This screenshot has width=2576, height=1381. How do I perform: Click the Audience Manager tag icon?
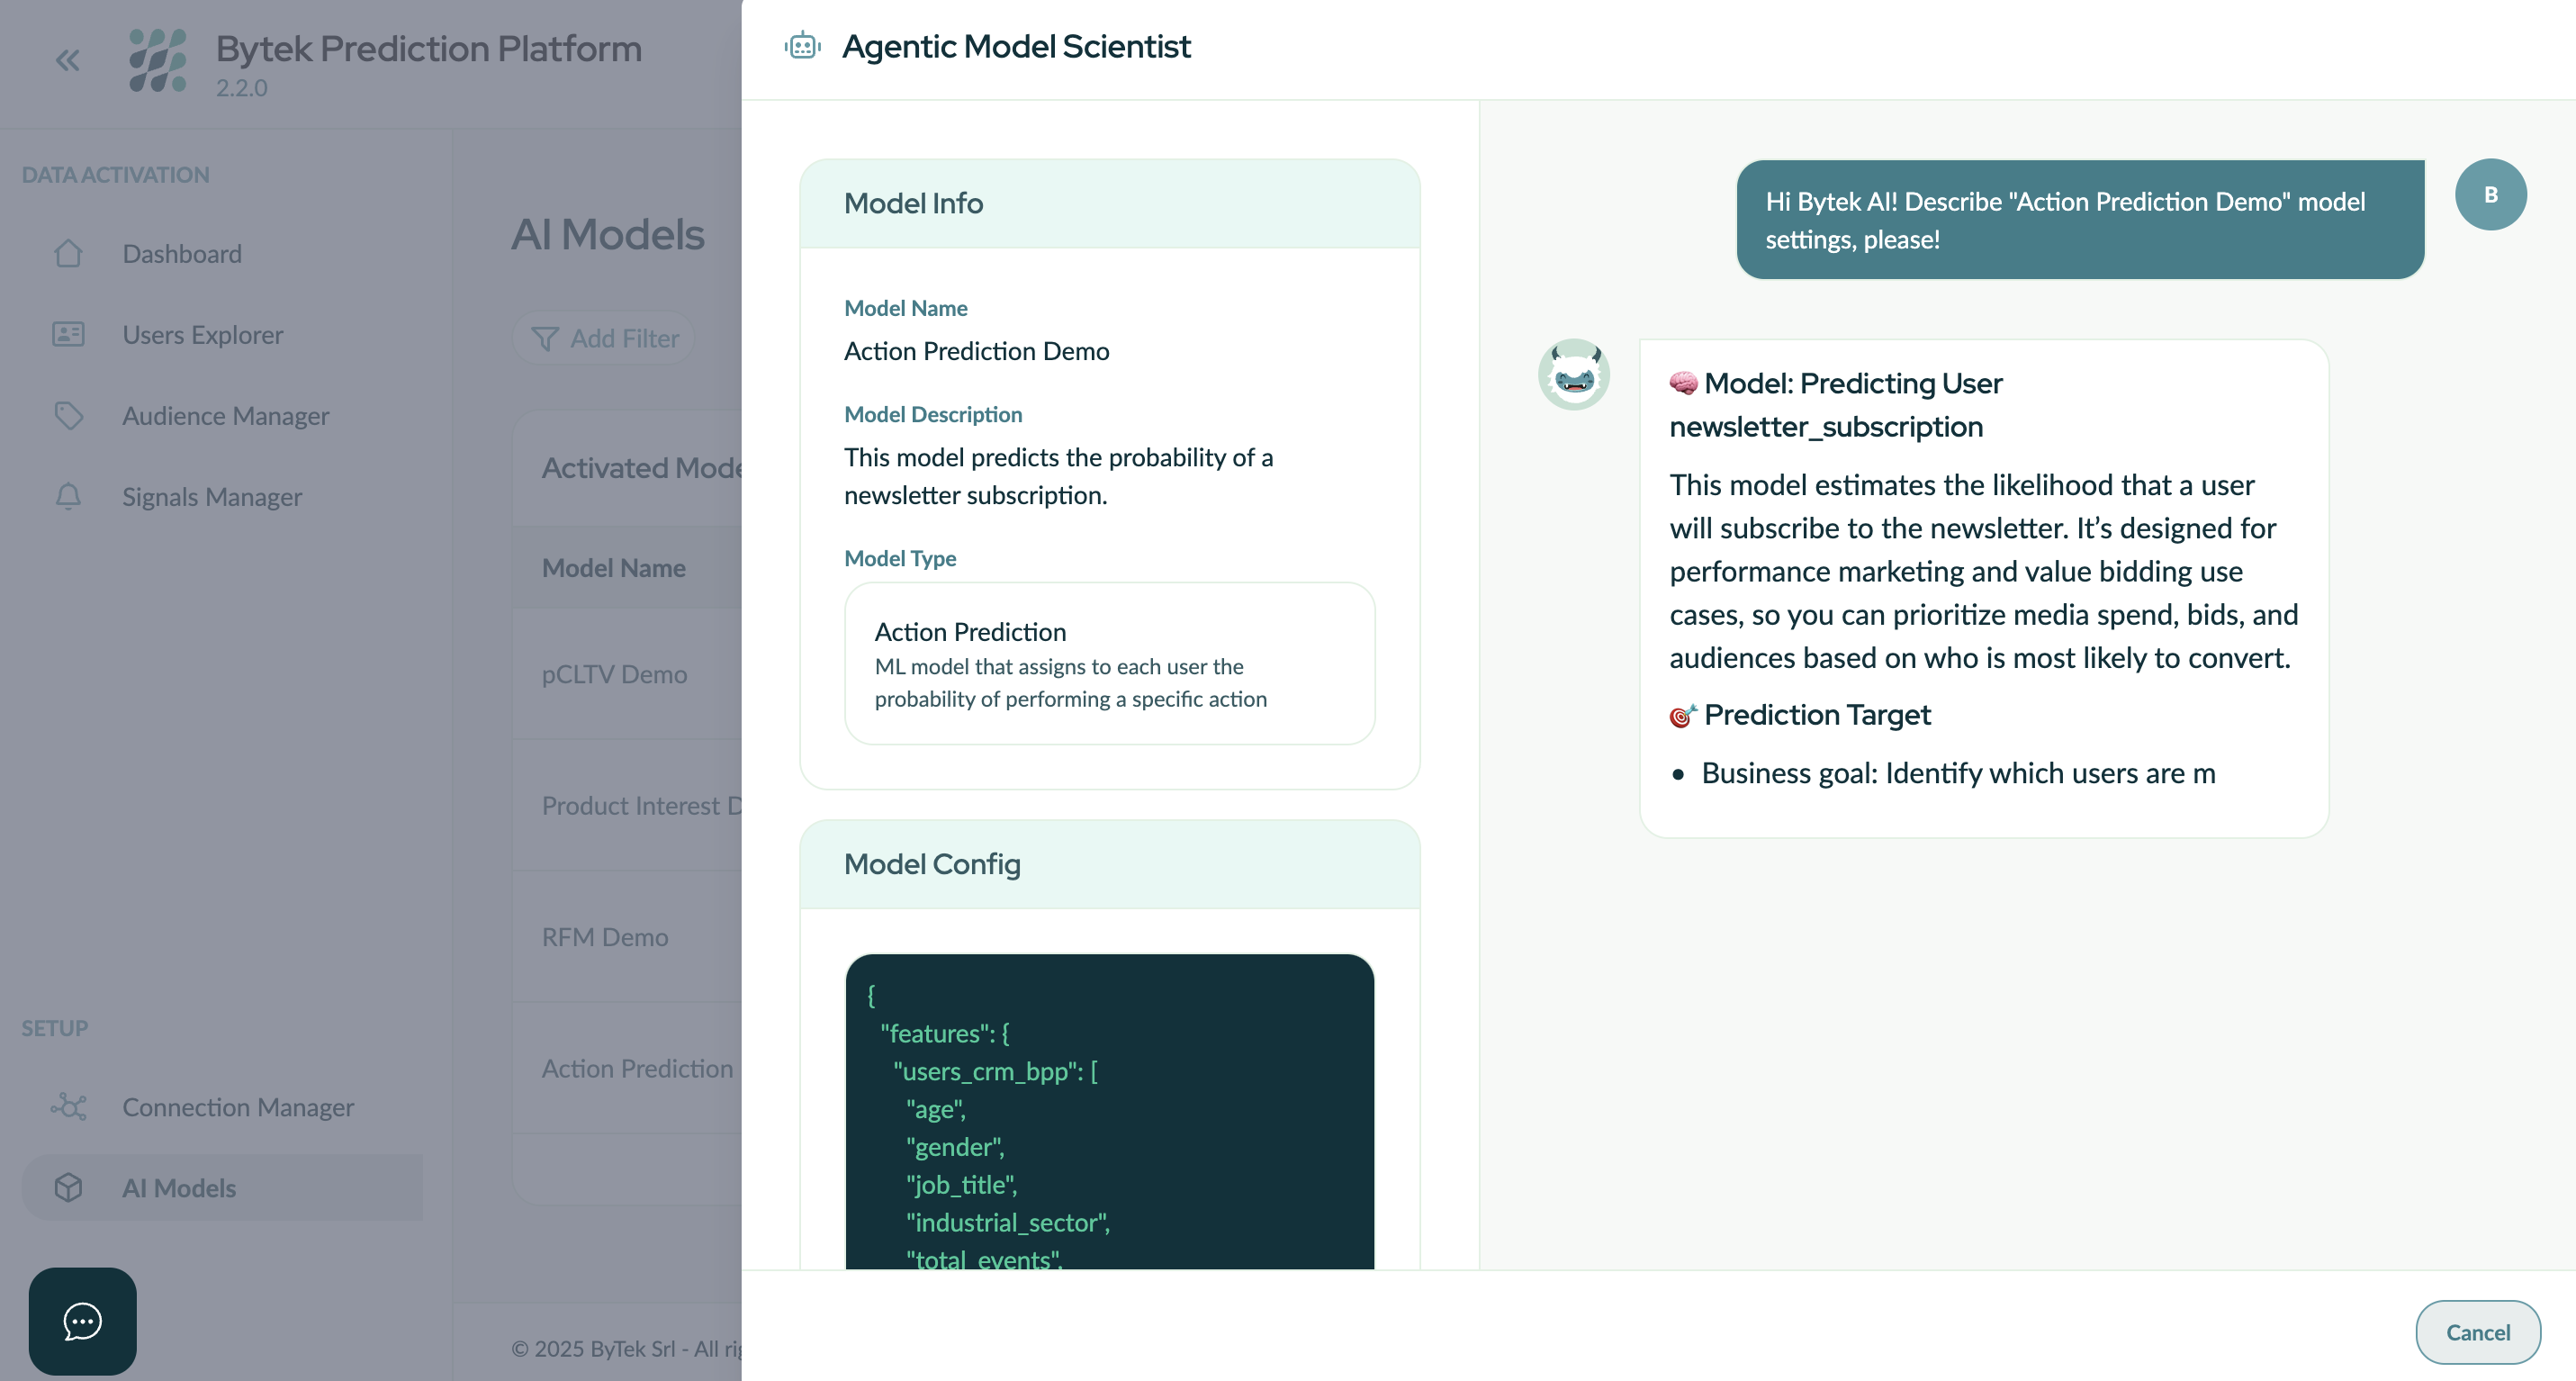coord(68,415)
